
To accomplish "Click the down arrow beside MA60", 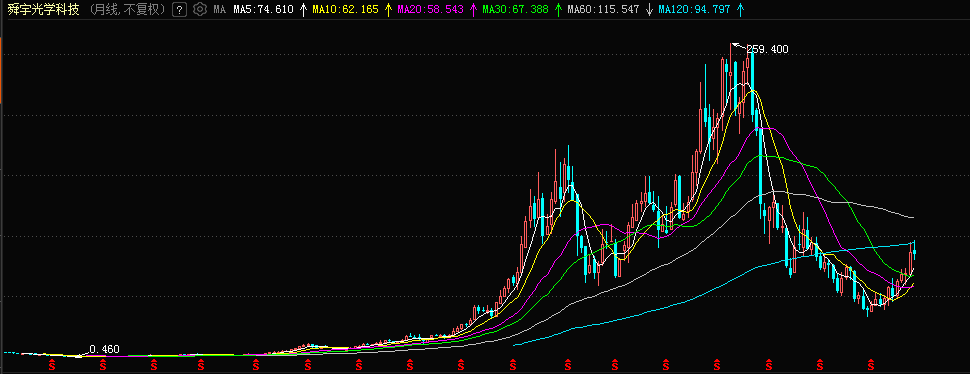I will [x=648, y=9].
